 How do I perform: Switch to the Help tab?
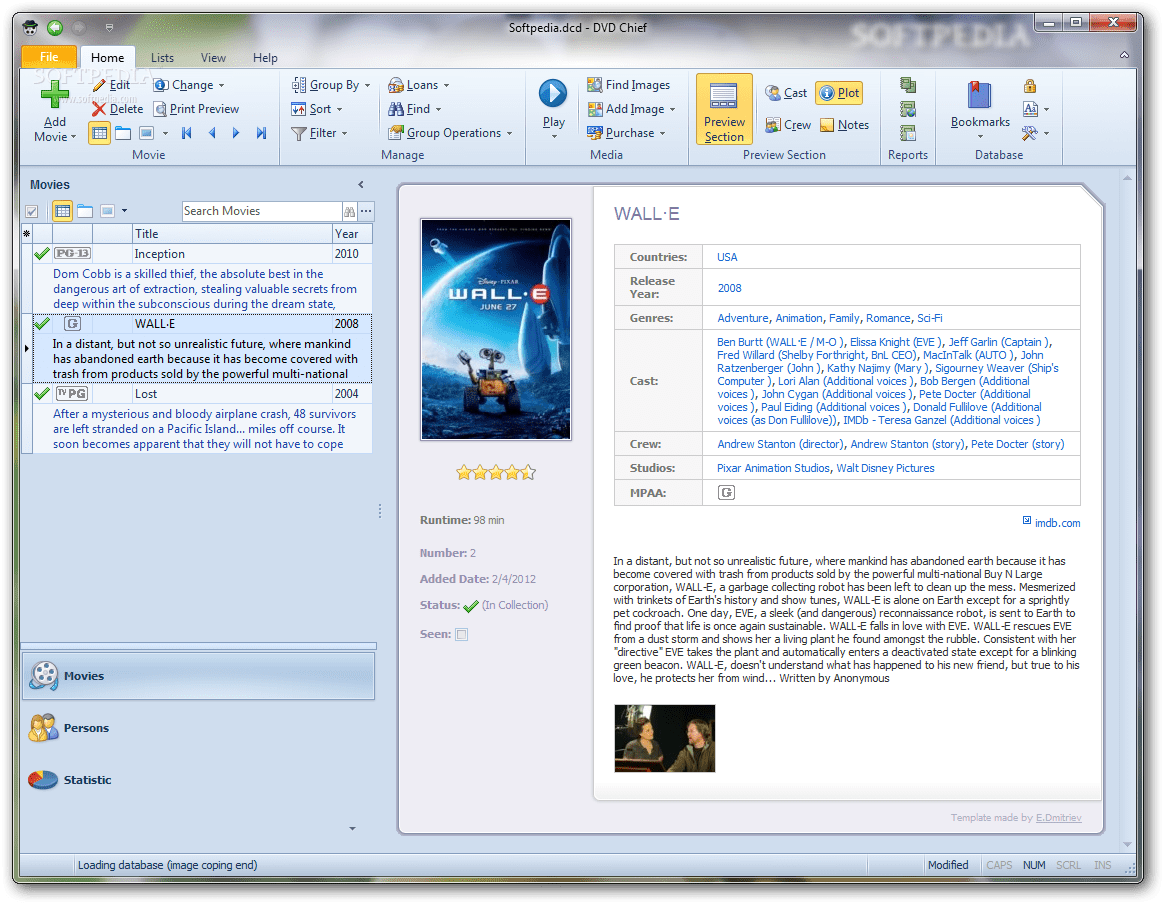click(x=265, y=57)
